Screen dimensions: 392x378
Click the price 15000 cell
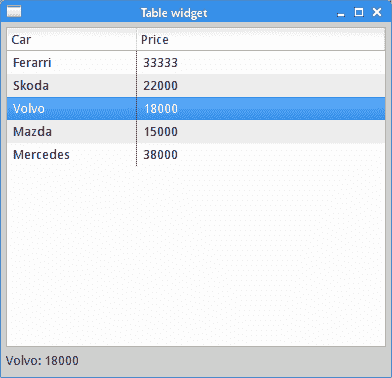pos(261,132)
